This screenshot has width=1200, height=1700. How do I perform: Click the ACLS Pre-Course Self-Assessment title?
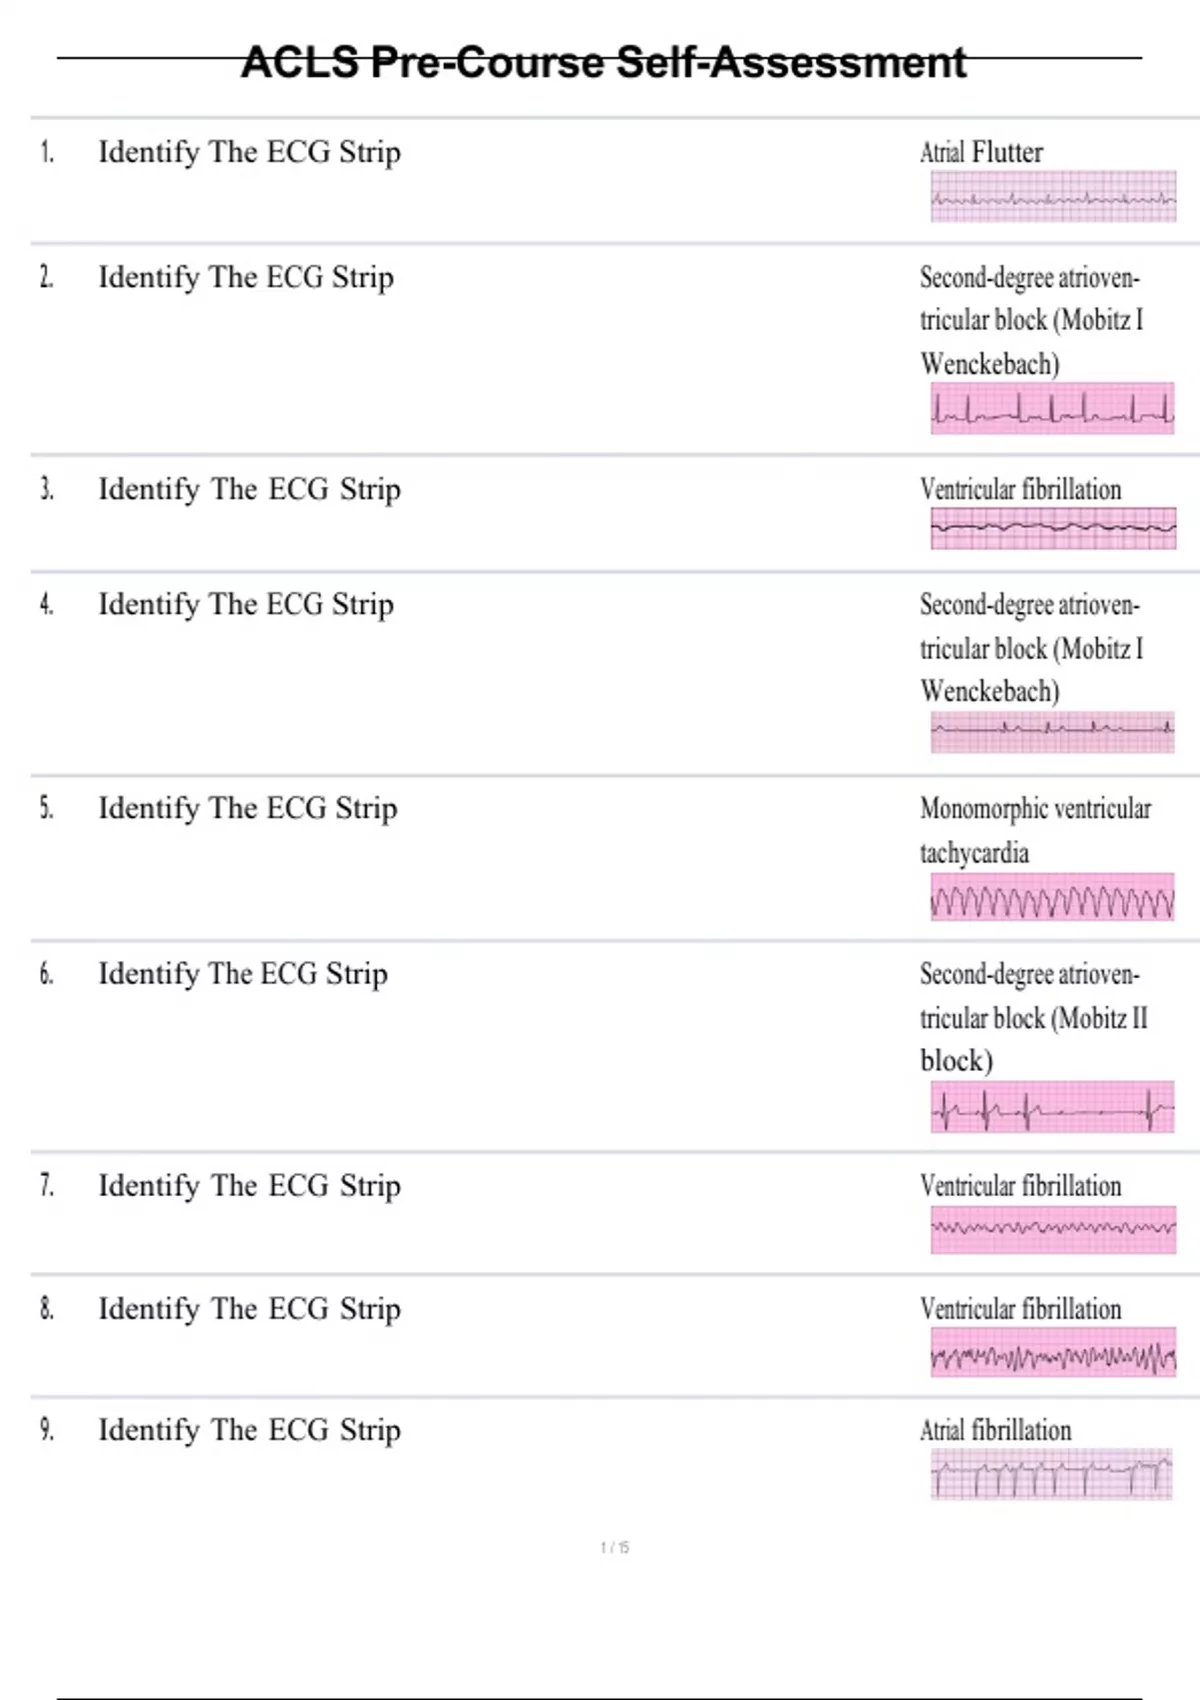pos(603,62)
